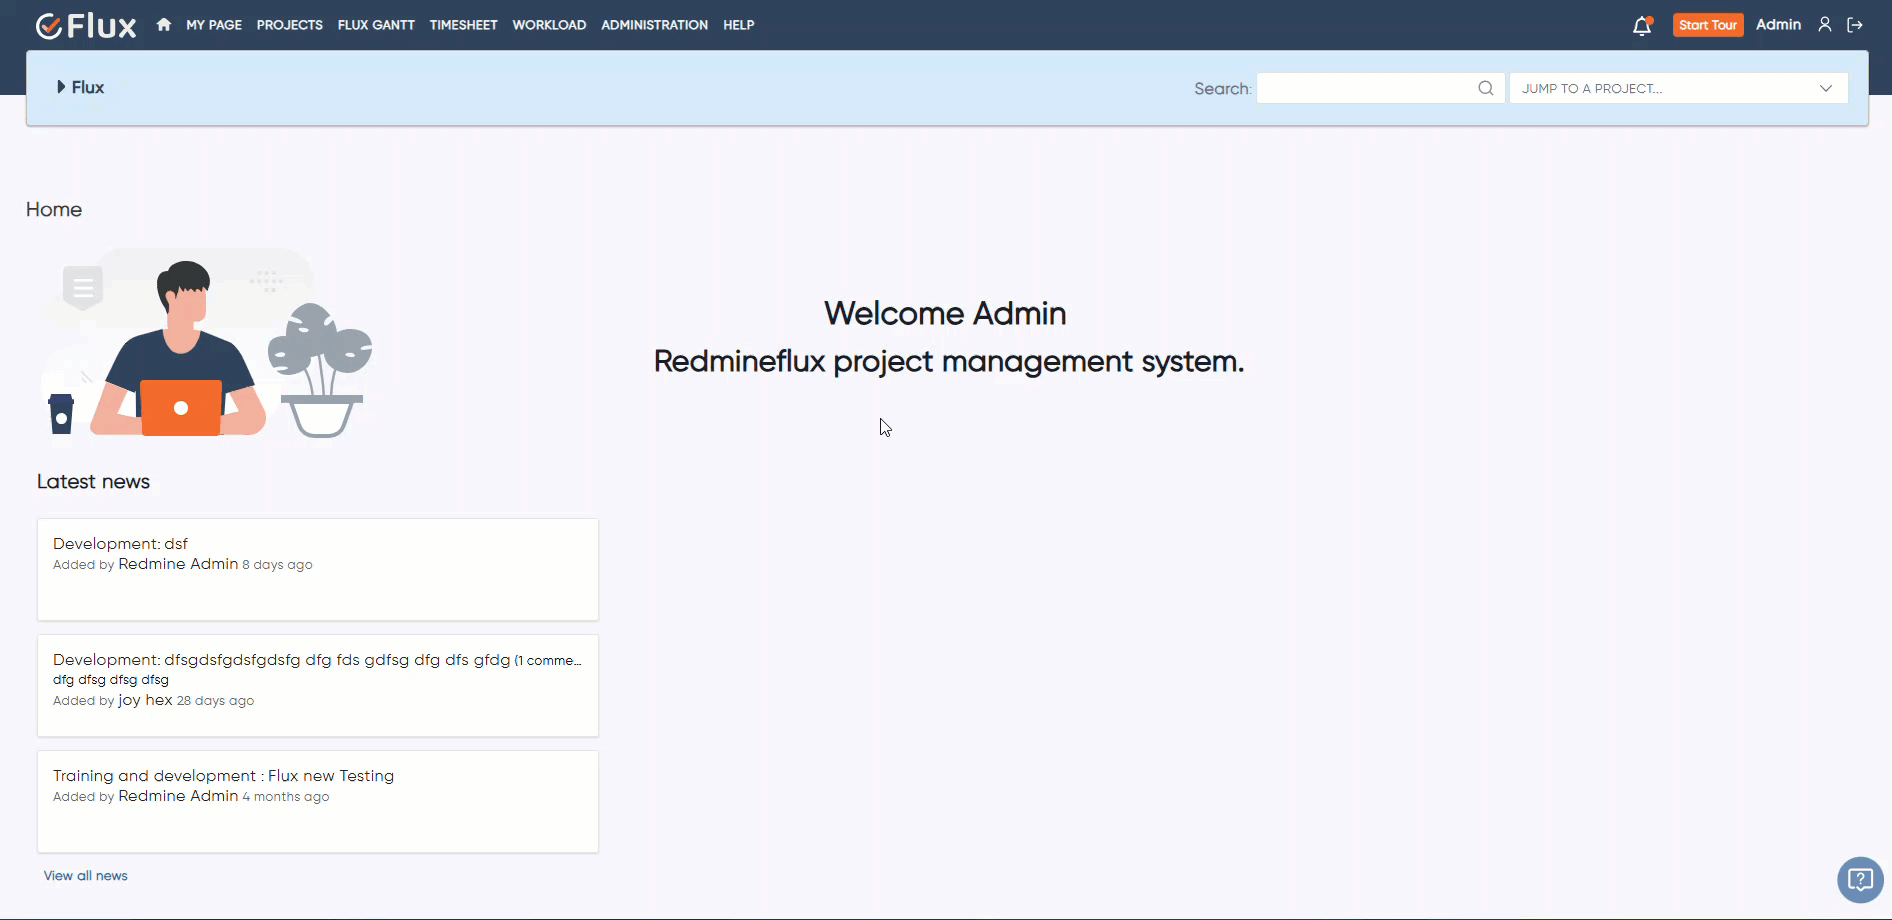Open the My Page menu

(x=214, y=25)
